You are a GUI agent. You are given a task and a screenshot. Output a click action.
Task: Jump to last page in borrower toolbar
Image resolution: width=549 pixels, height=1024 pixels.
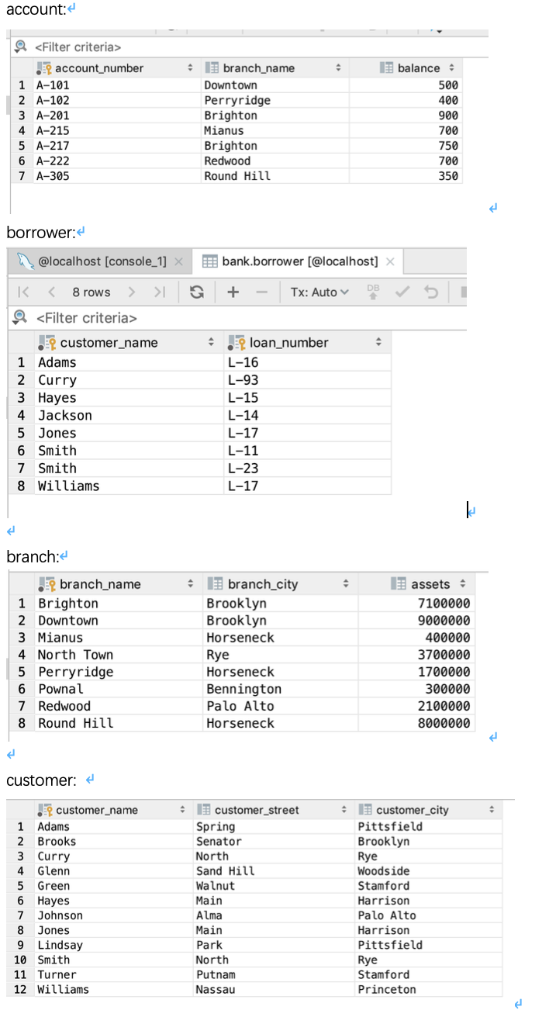tap(159, 292)
